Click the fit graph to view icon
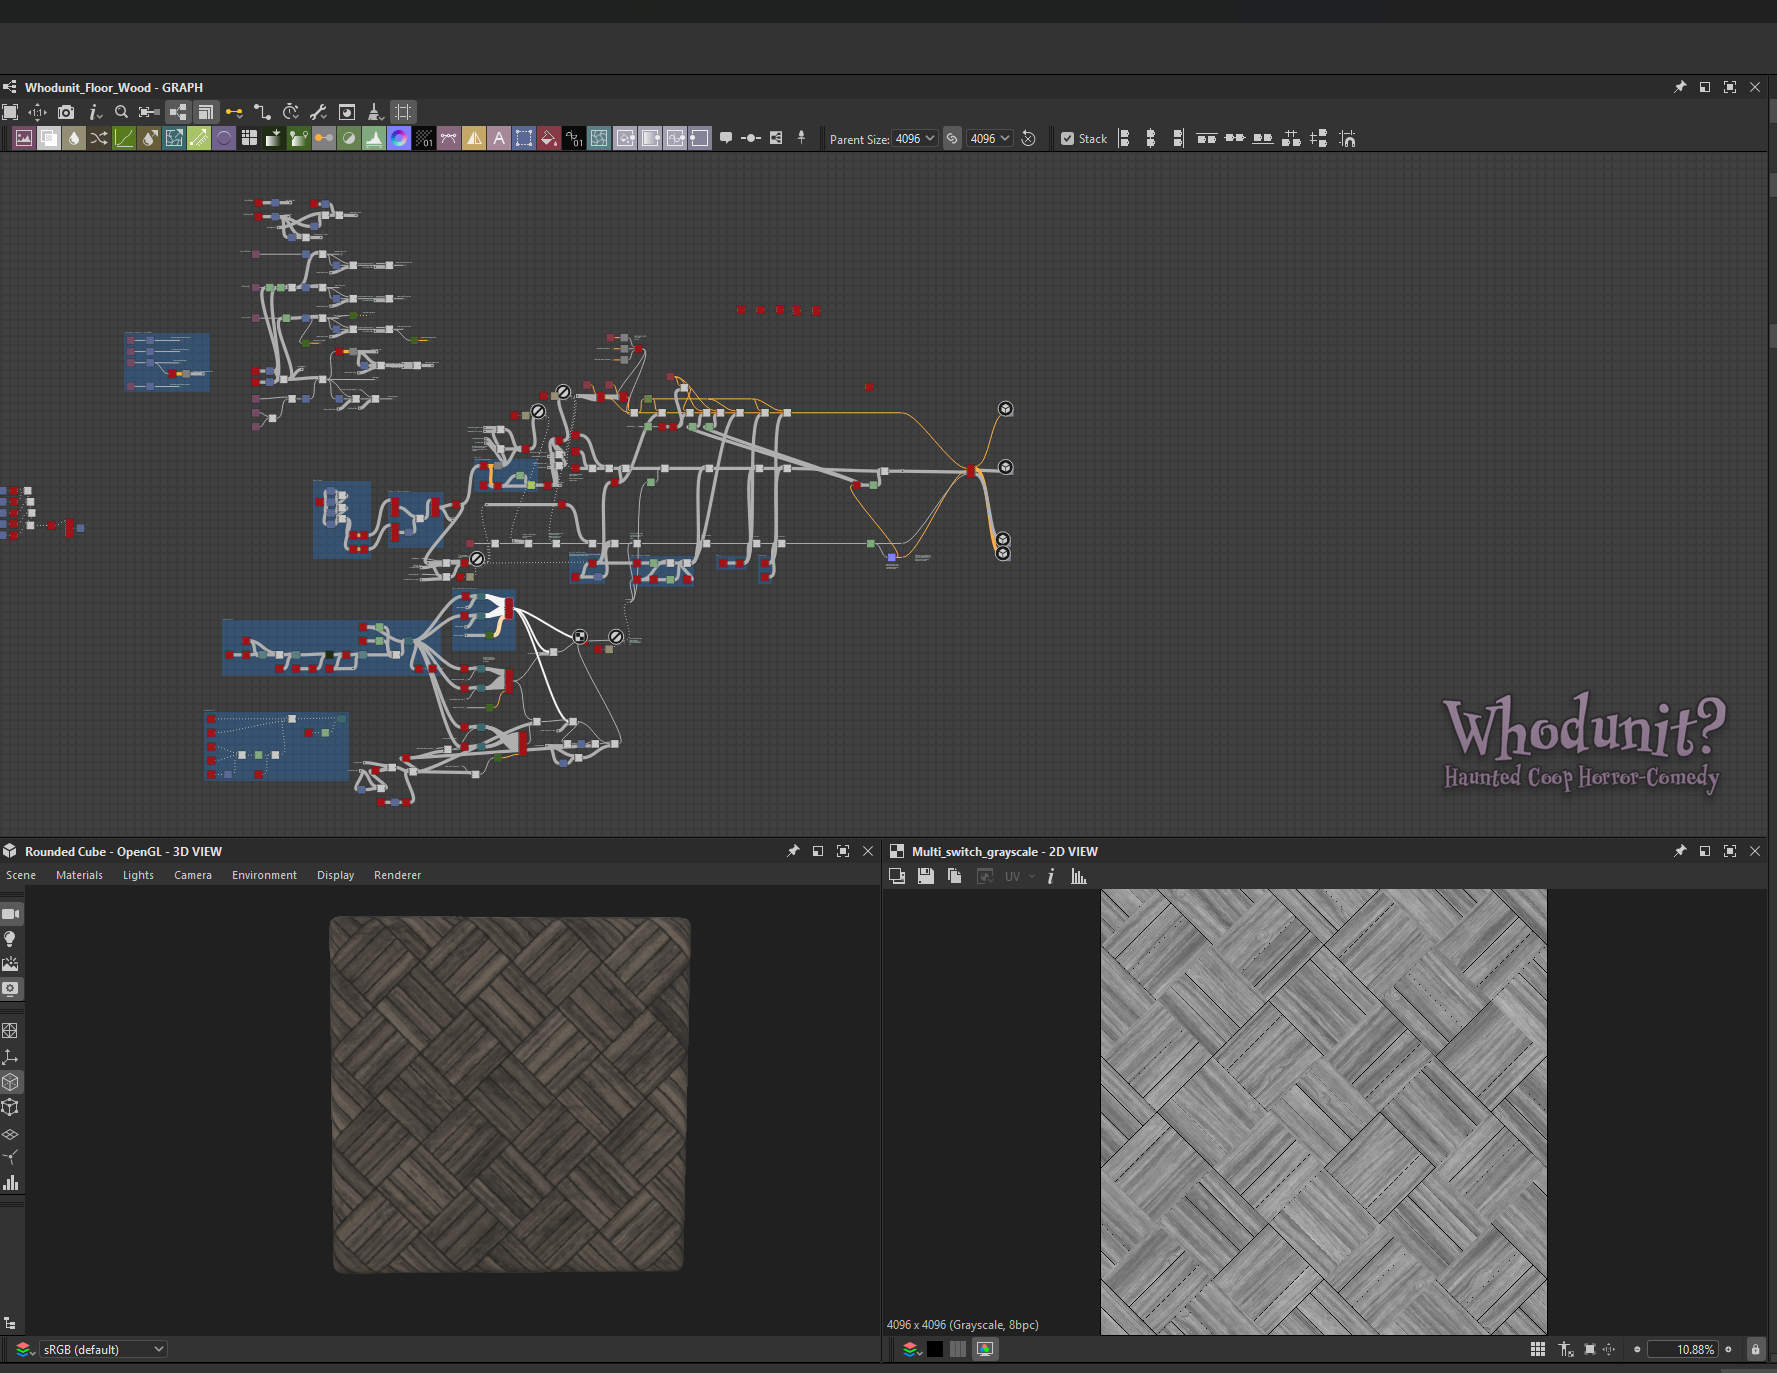Viewport: 1777px width, 1373px height. [x=10, y=112]
